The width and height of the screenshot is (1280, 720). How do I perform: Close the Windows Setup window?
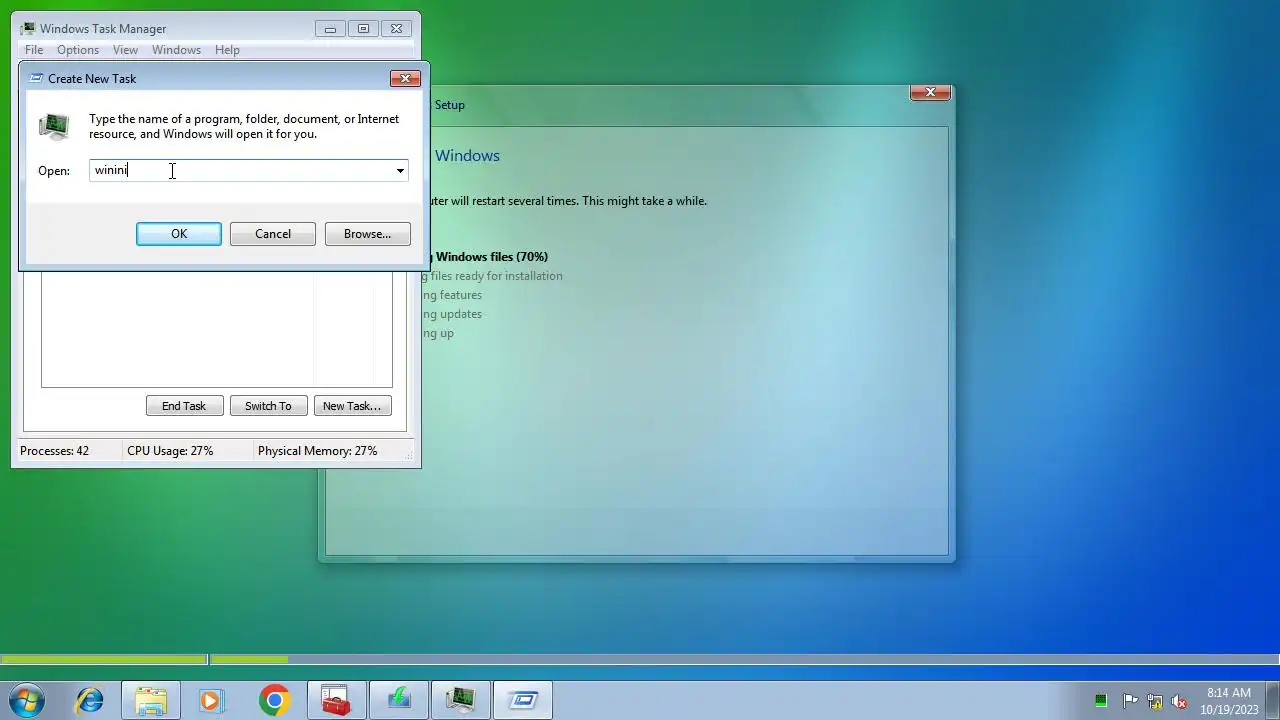(x=930, y=92)
